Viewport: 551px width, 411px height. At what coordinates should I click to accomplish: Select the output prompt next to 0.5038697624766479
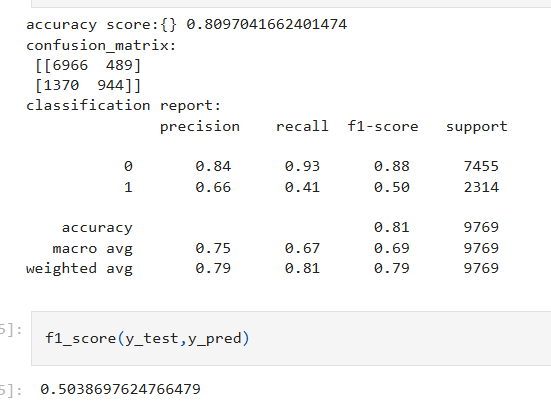11,391
